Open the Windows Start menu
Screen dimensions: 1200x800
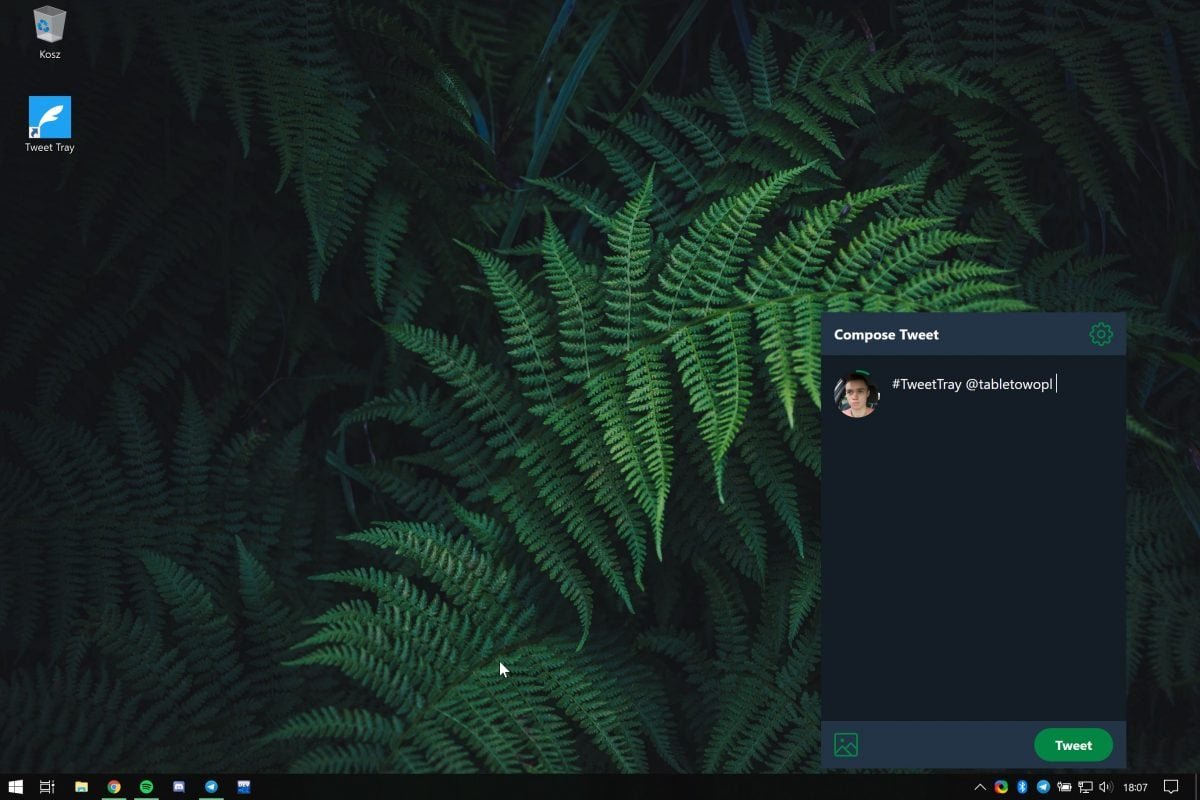(15, 787)
